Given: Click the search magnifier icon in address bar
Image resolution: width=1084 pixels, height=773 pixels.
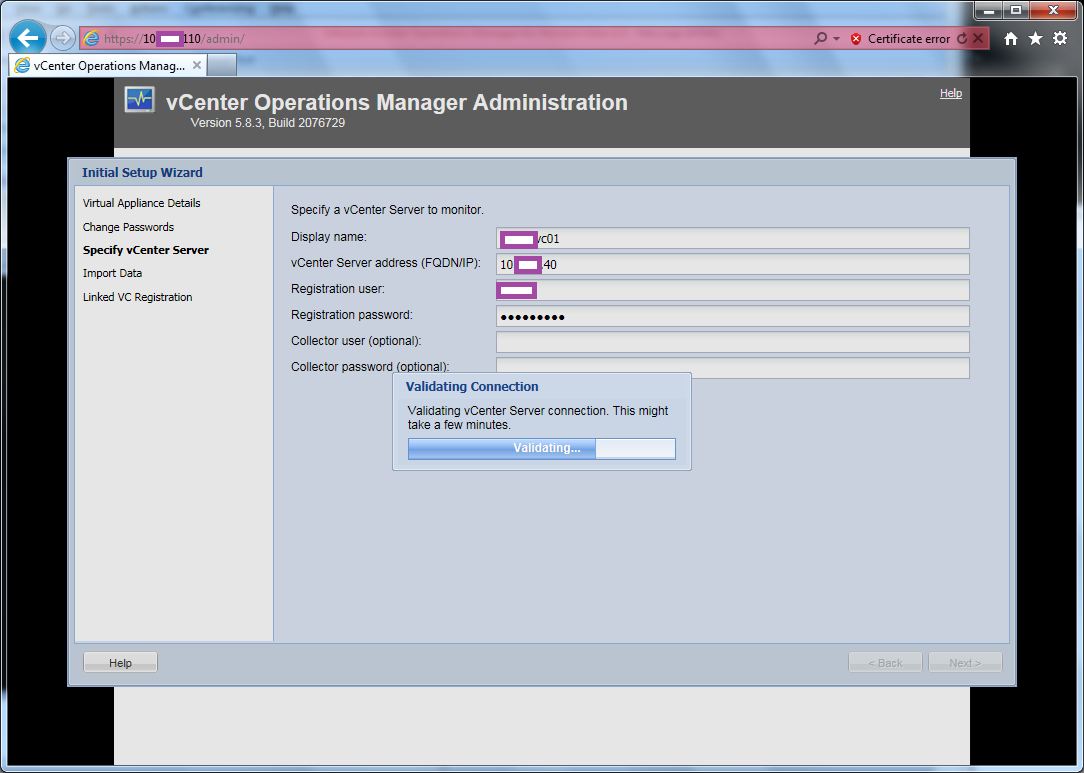Looking at the screenshot, I should coord(821,39).
